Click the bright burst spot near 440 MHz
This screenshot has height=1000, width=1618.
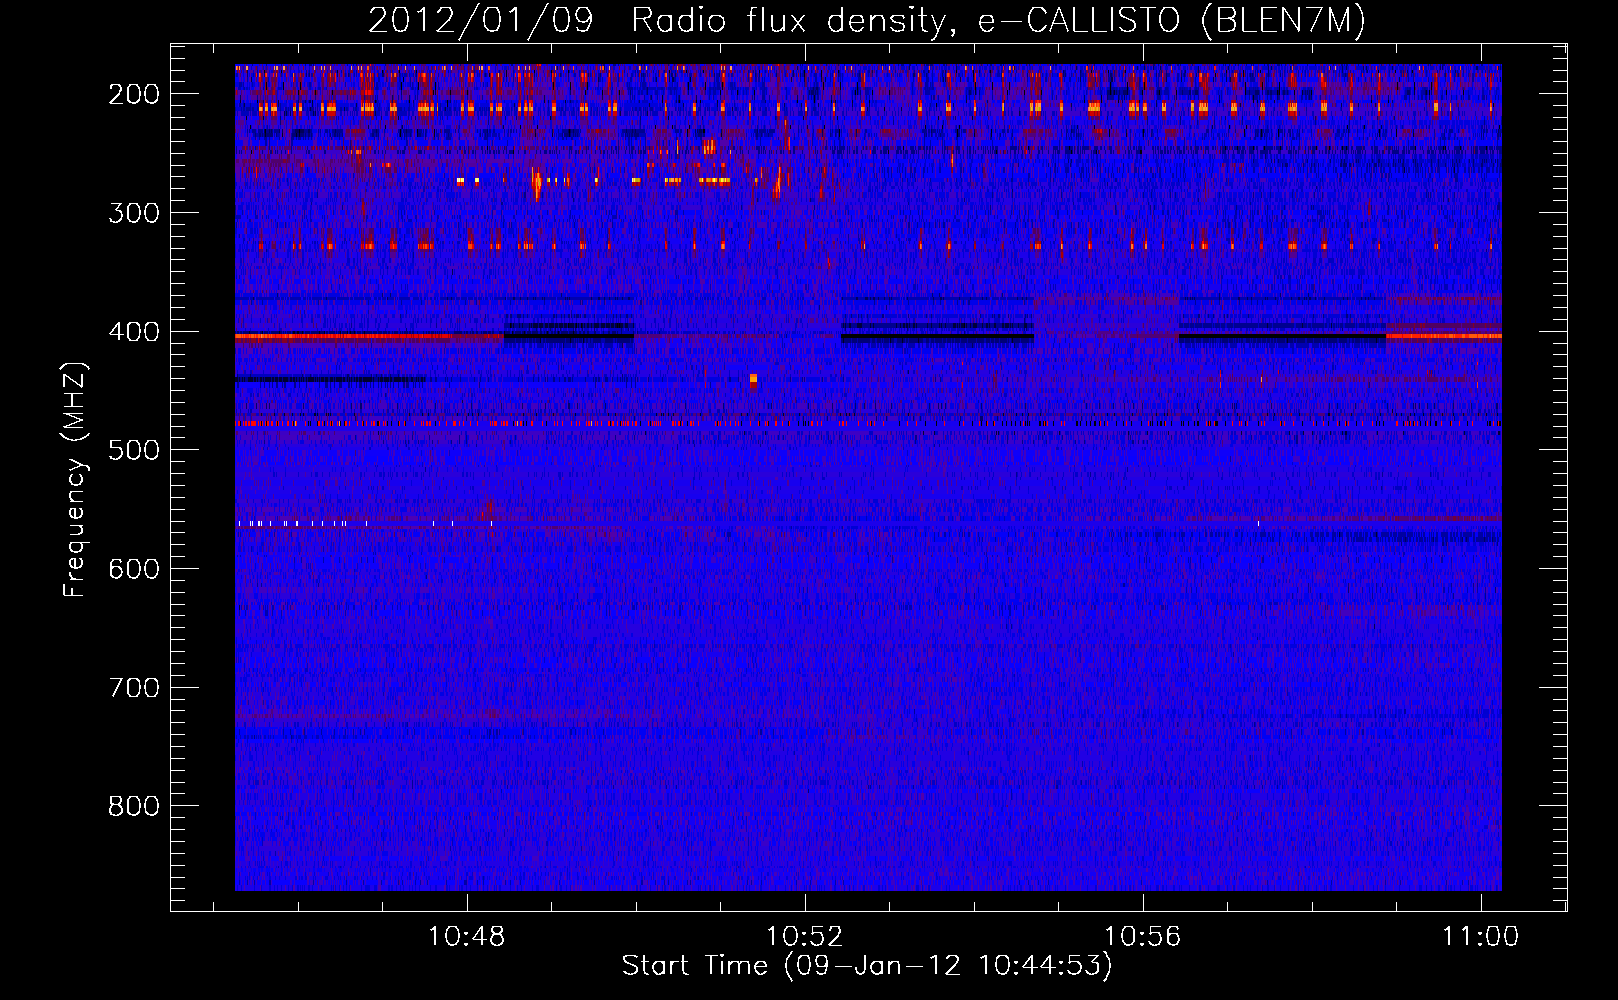[753, 380]
